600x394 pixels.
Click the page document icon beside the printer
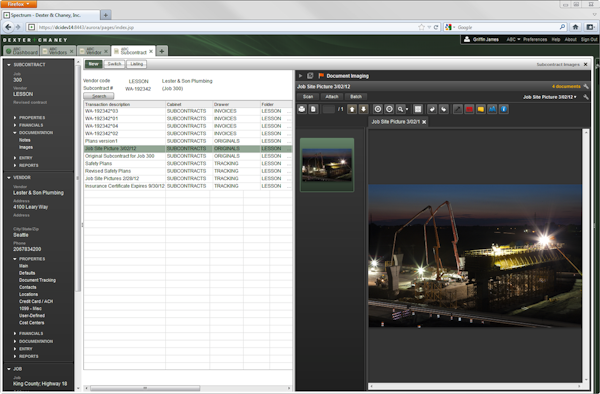coord(313,109)
